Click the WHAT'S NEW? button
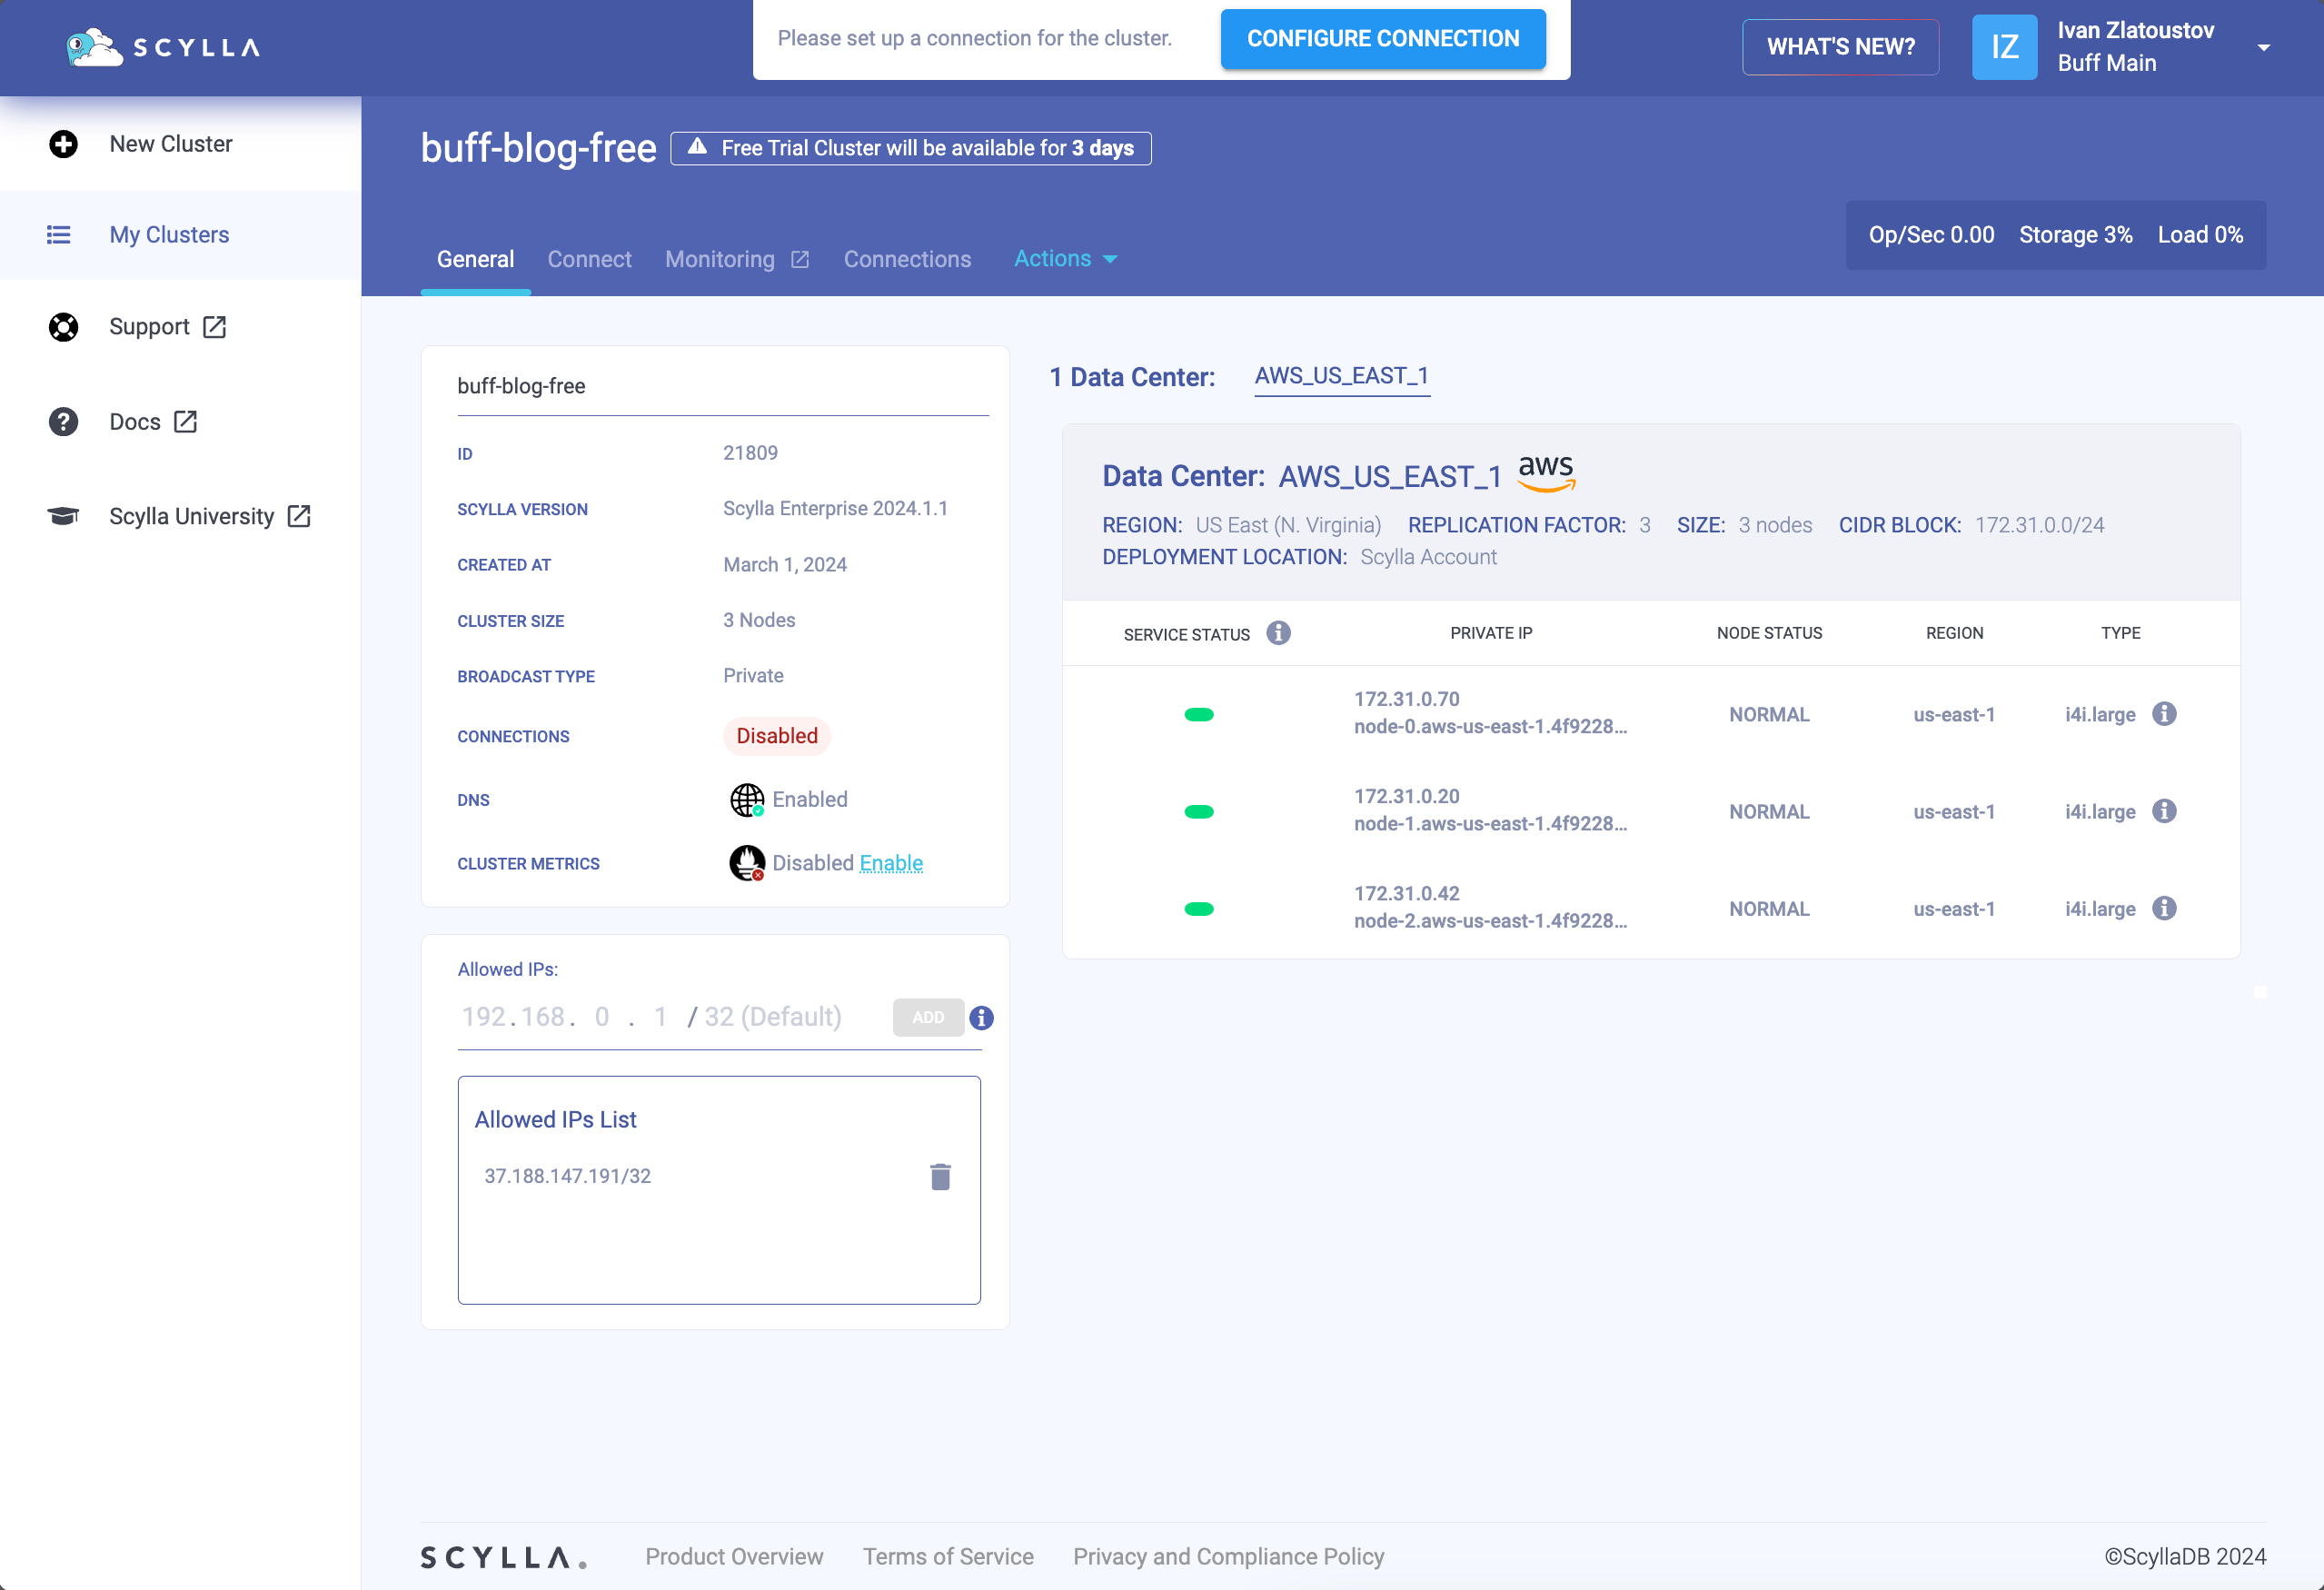Viewport: 2324px width, 1590px height. [1841, 47]
